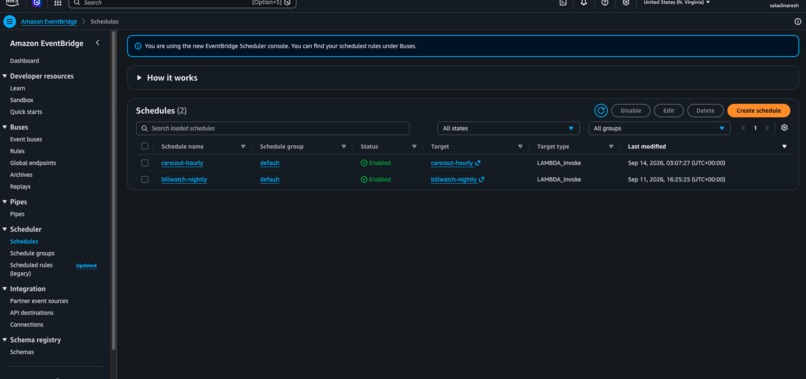Open the help question mark menu
This screenshot has width=806, height=379.
point(604,3)
